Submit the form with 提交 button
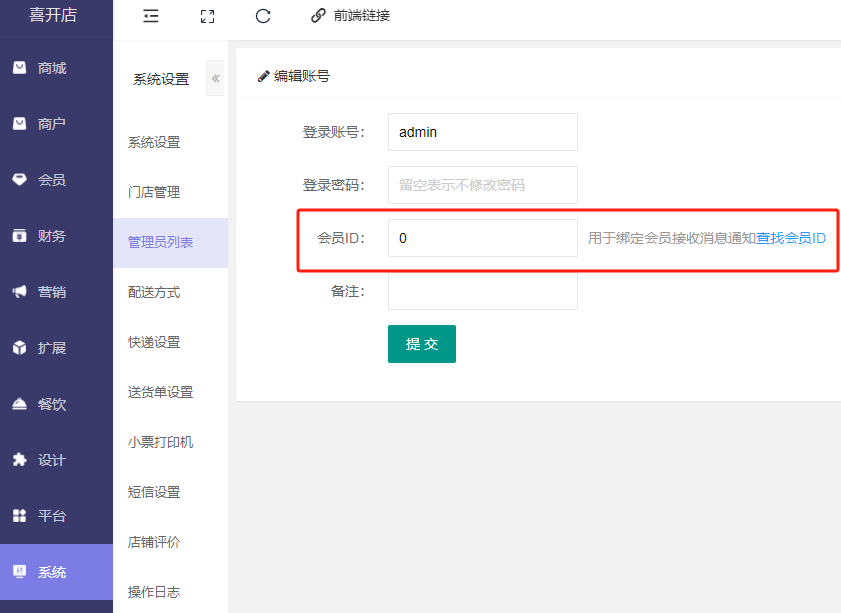This screenshot has width=841, height=613. (422, 344)
